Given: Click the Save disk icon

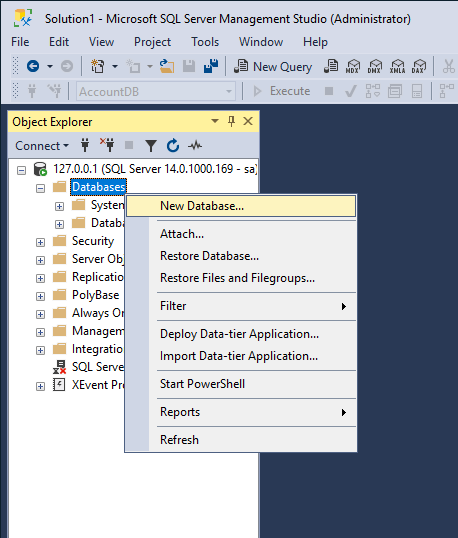Looking at the screenshot, I should (x=189, y=66).
